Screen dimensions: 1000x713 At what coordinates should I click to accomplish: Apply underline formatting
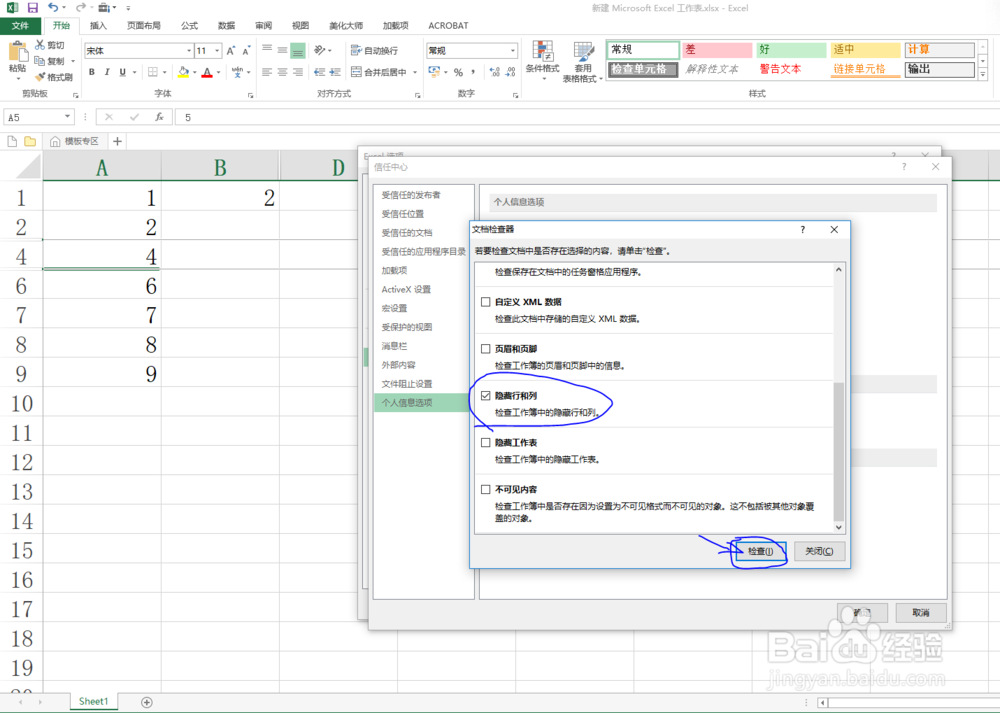tap(122, 72)
